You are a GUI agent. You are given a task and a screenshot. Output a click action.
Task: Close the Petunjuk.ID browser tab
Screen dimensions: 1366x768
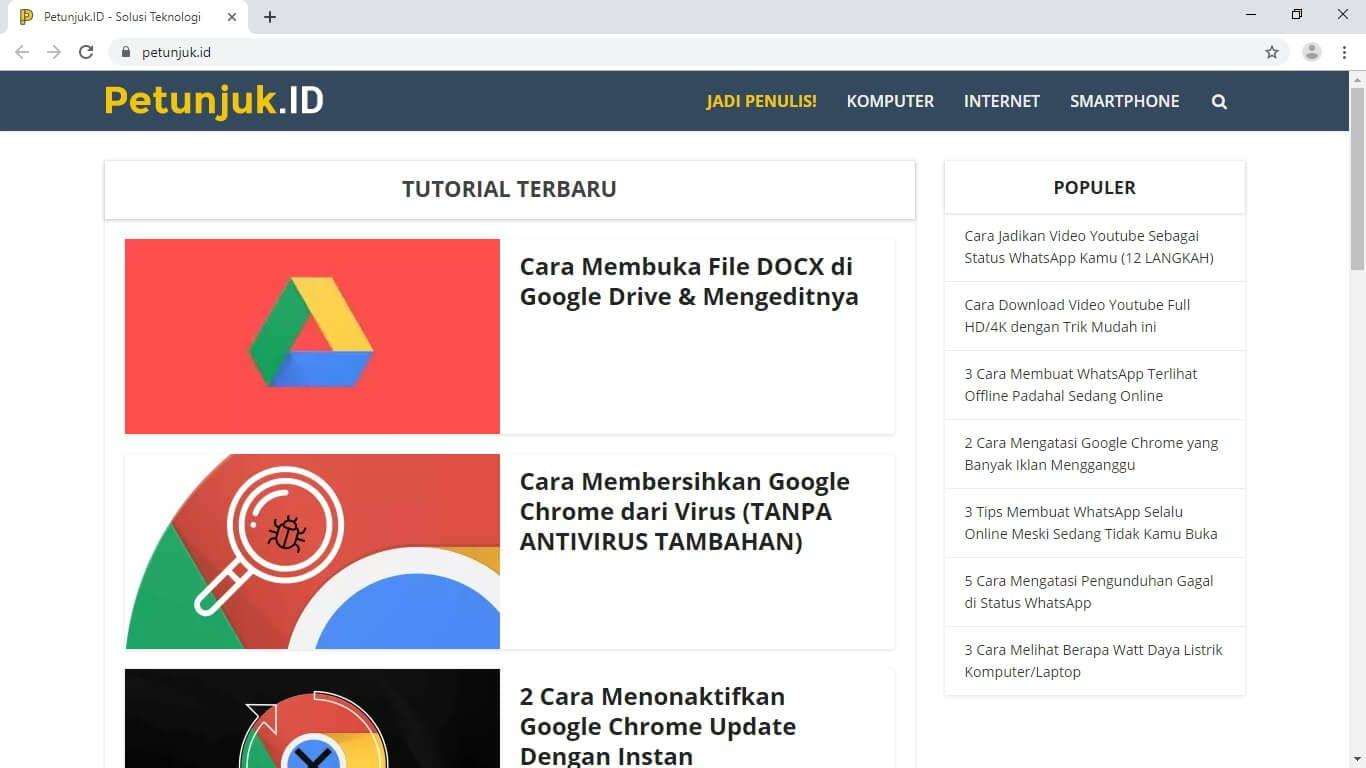[x=232, y=17]
